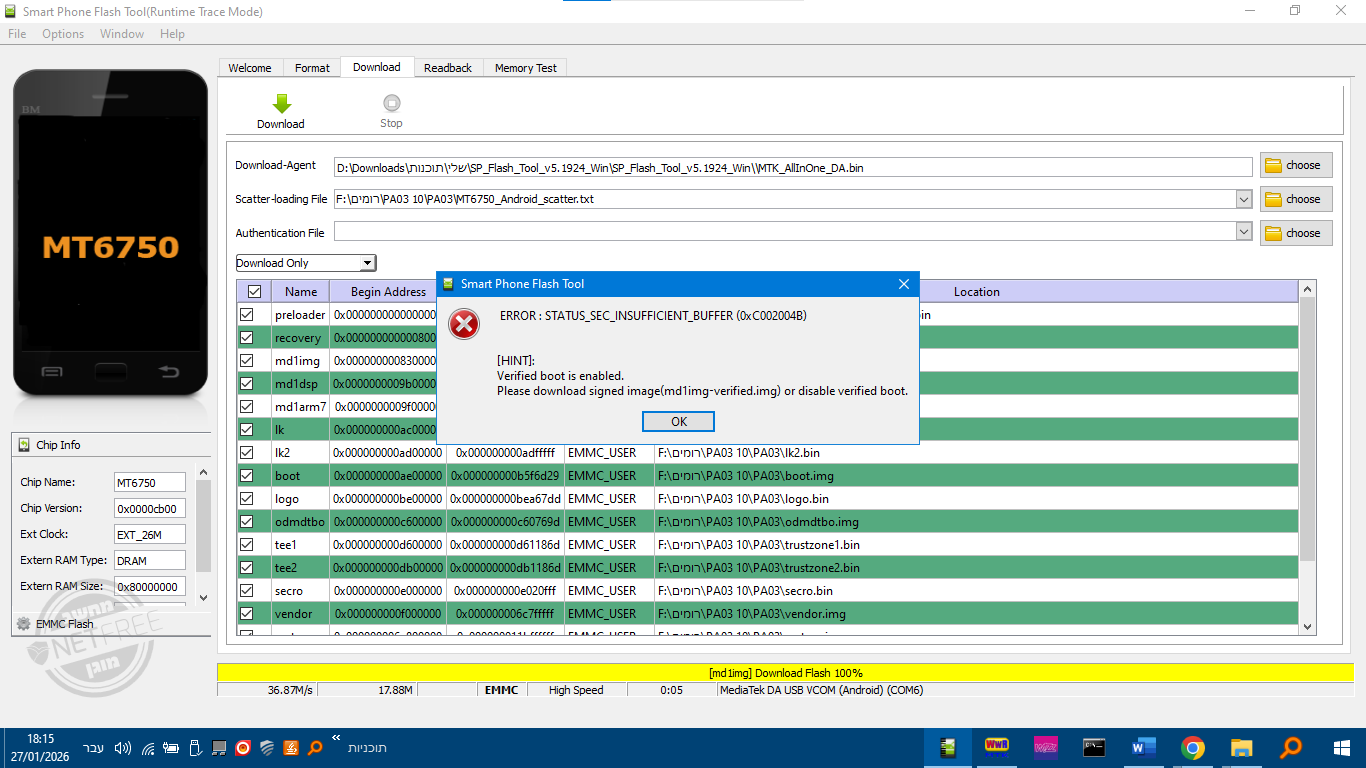This screenshot has height=768, width=1366.
Task: Open Microsoft Word from the taskbar
Action: click(1143, 747)
